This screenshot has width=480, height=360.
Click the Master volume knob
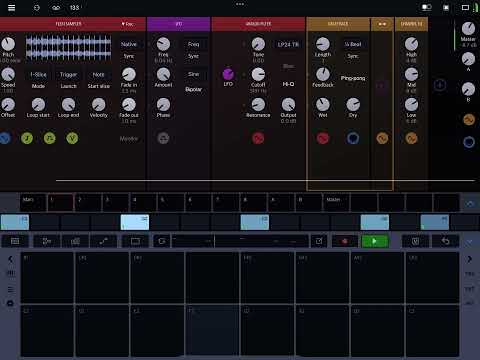tap(468, 29)
